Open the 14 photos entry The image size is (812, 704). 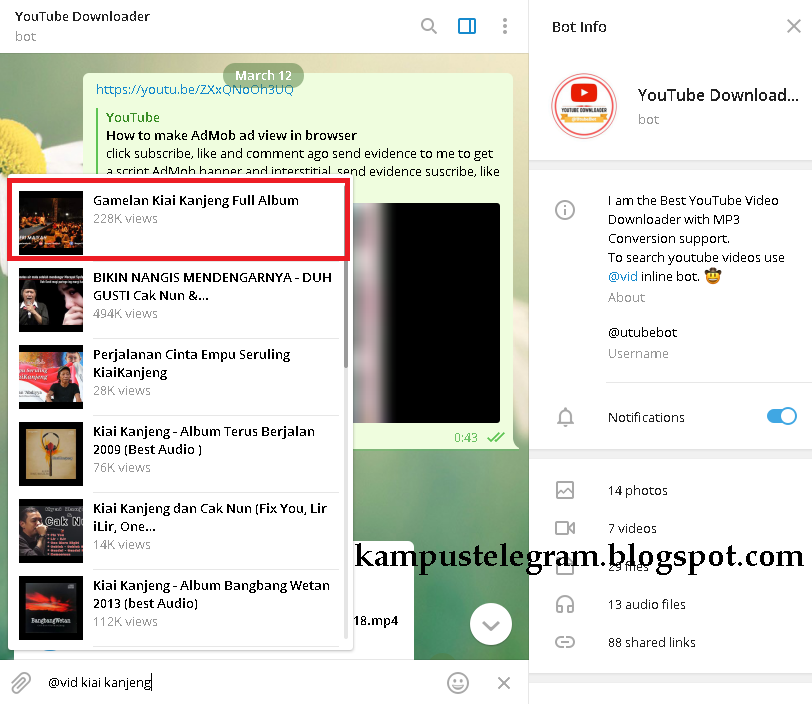tap(637, 491)
